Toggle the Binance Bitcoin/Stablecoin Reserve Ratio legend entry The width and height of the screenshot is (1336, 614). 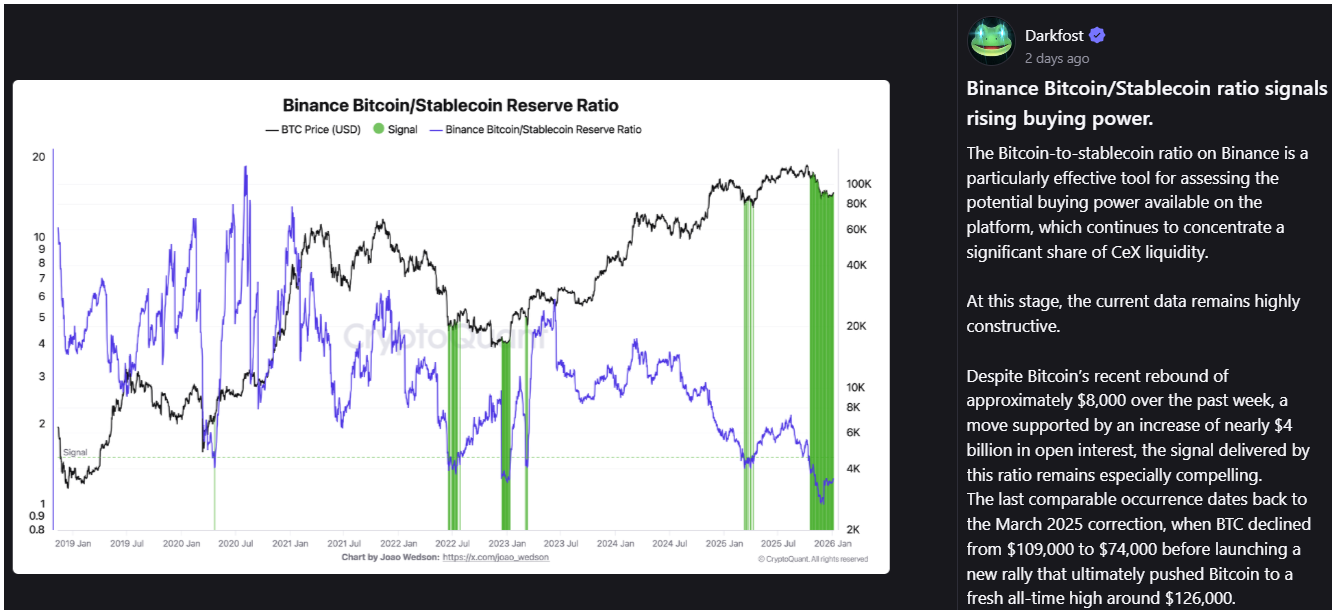coord(535,129)
